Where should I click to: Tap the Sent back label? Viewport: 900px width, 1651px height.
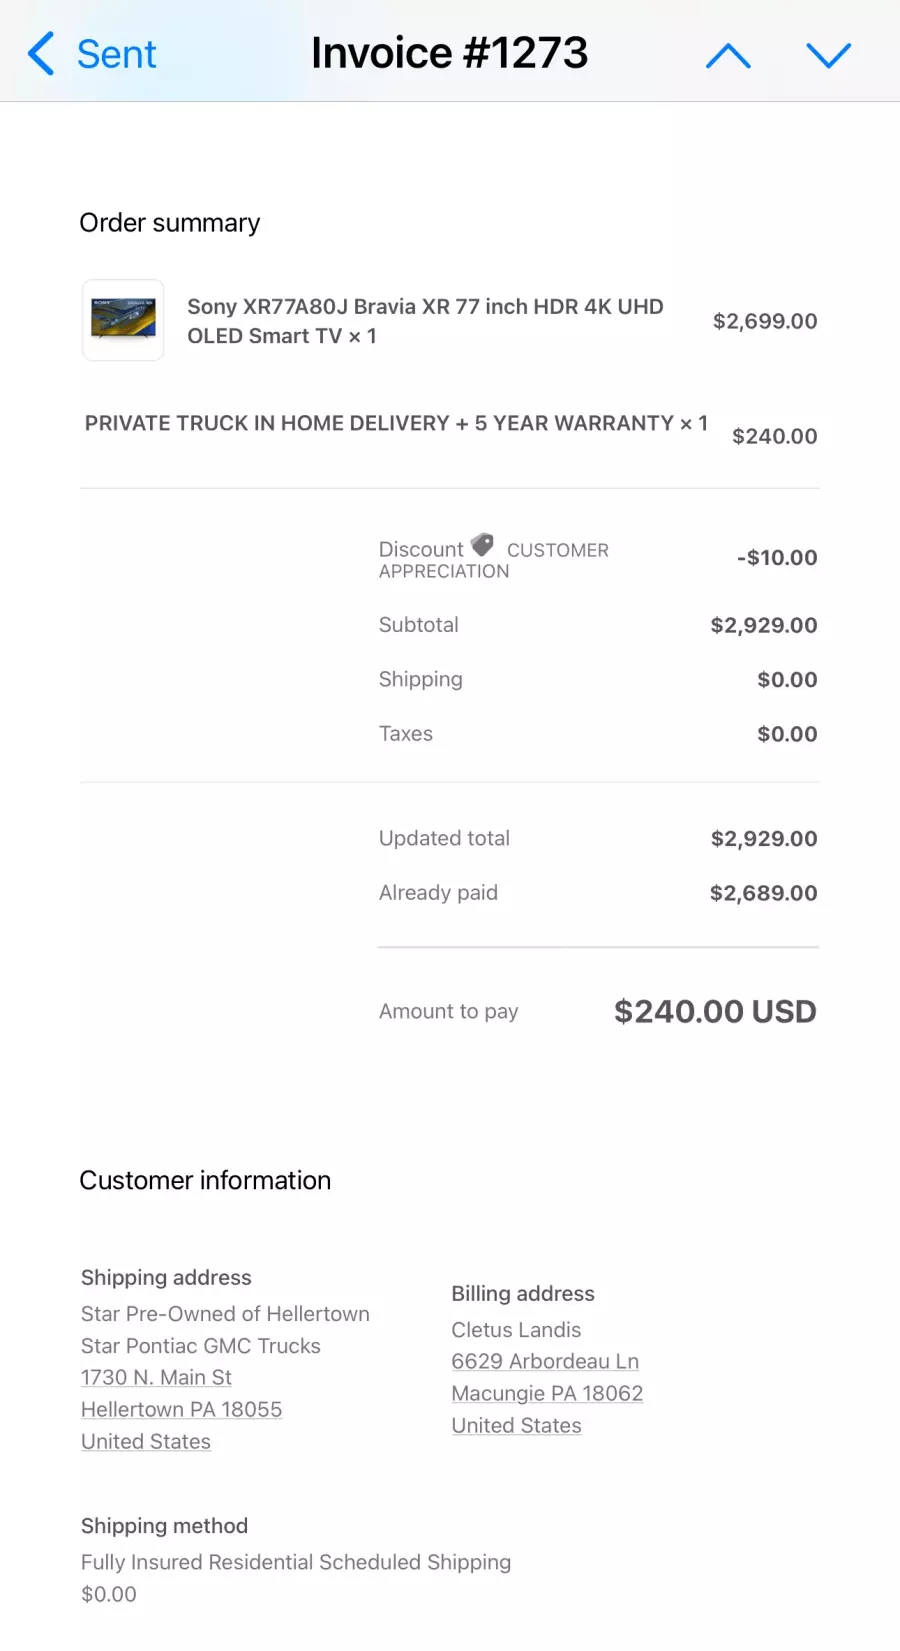[116, 54]
